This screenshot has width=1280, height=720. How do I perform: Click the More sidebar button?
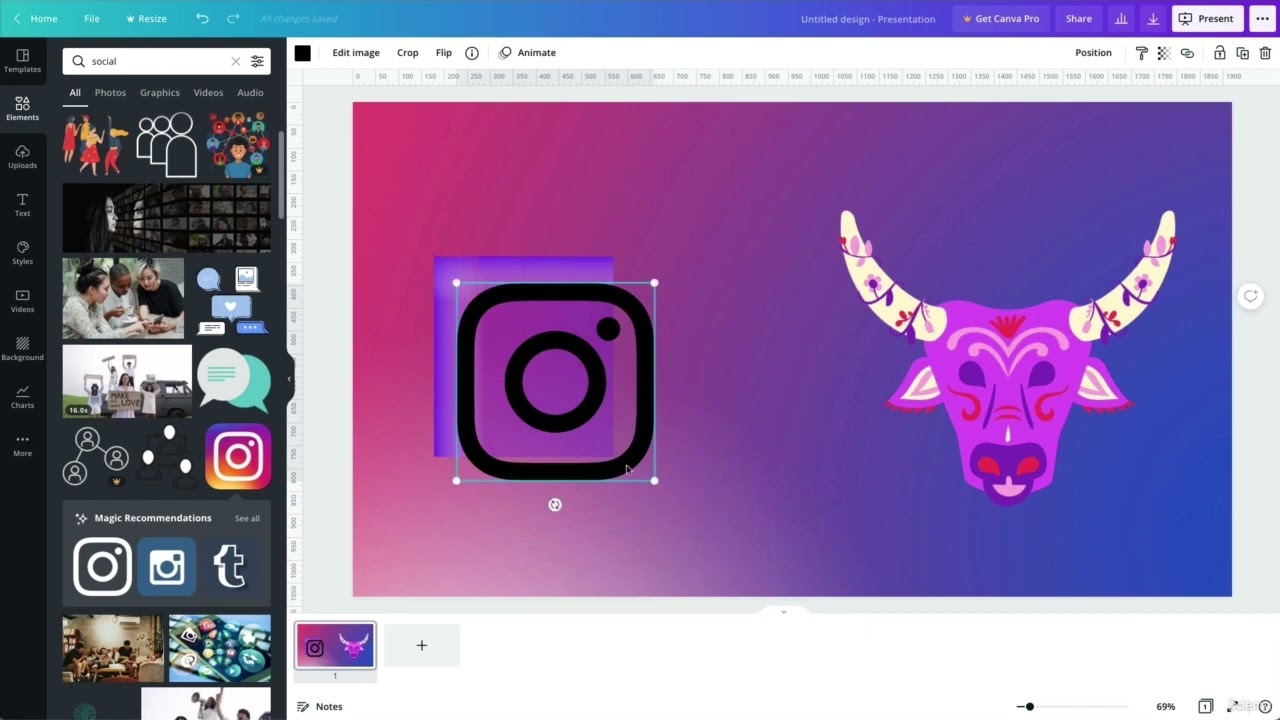click(x=22, y=444)
